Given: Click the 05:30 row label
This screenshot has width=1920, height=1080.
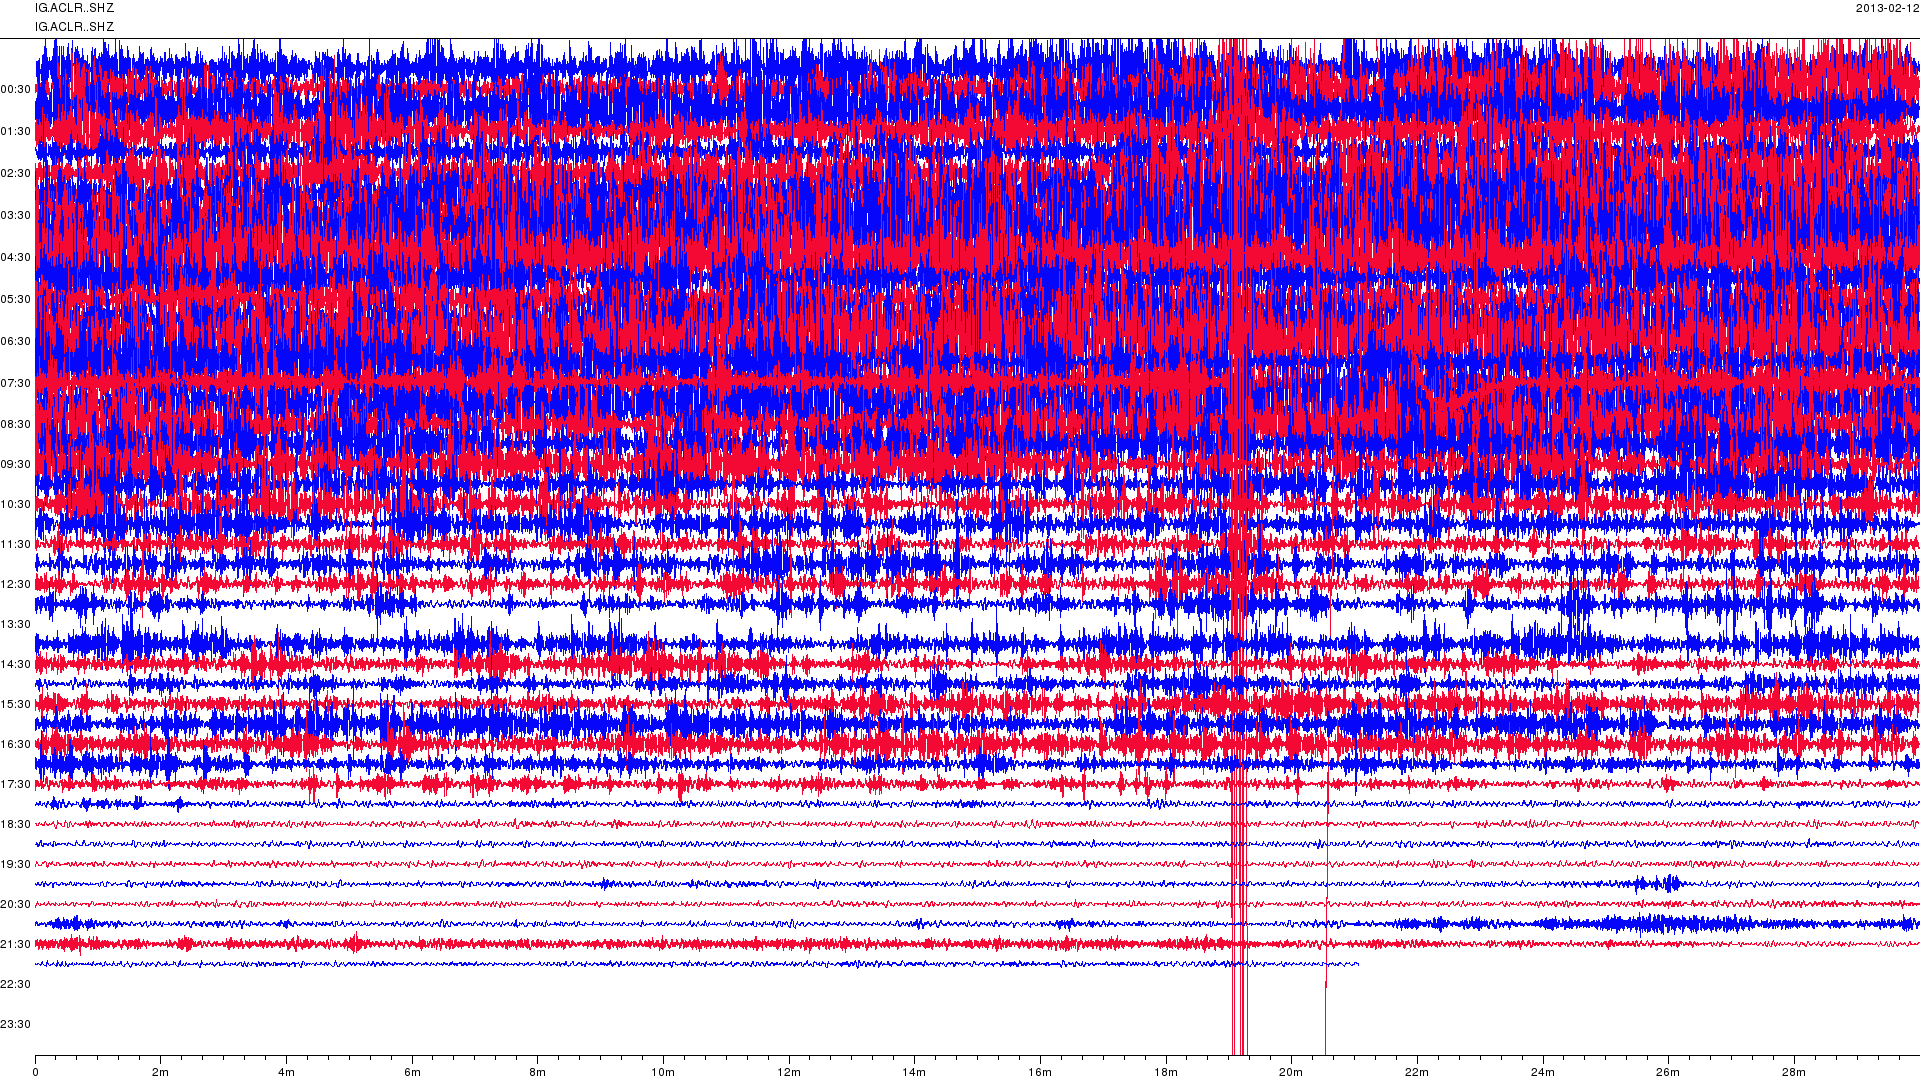Looking at the screenshot, I should click(x=15, y=300).
